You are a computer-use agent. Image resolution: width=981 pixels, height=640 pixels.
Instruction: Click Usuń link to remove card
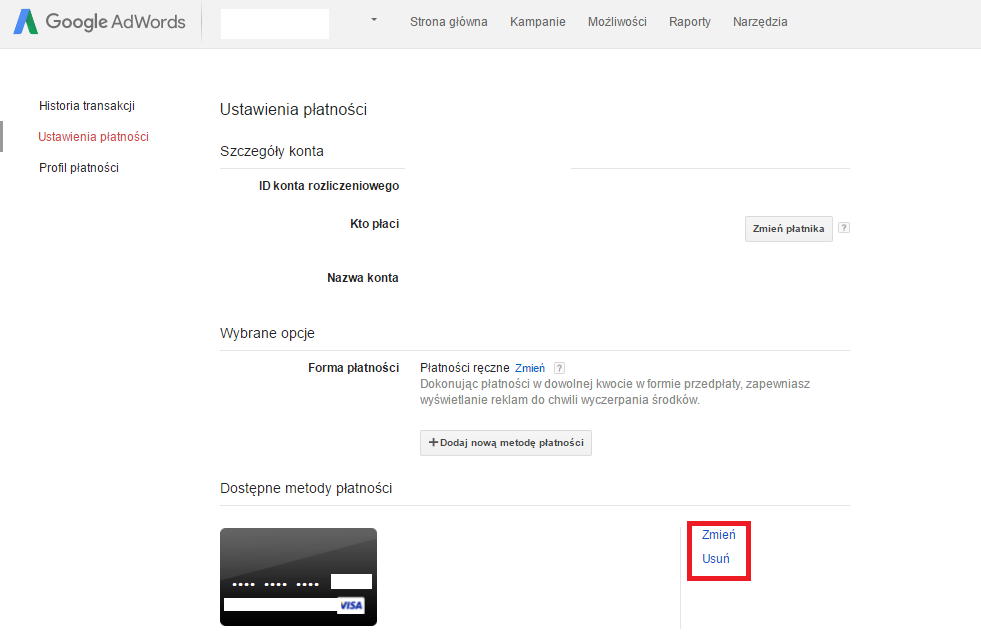715,559
